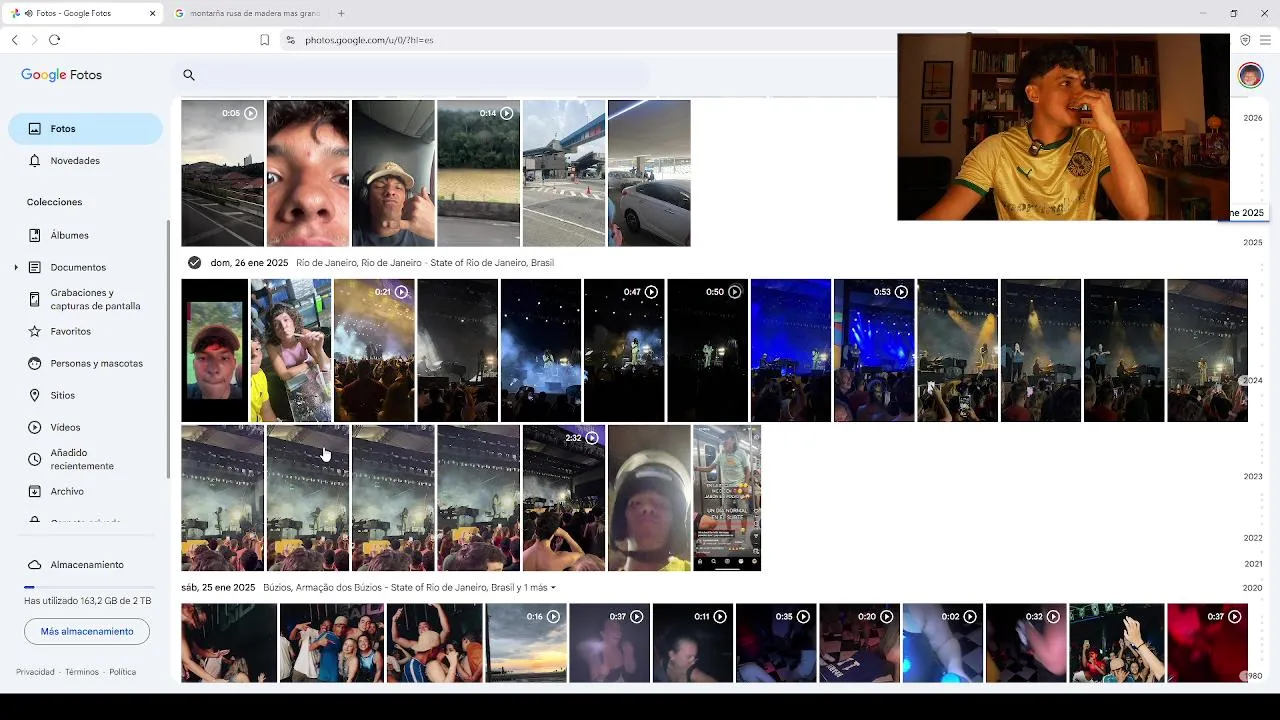Close the Fotos - Google Fotos tab
The image size is (1280, 720).
tap(152, 13)
